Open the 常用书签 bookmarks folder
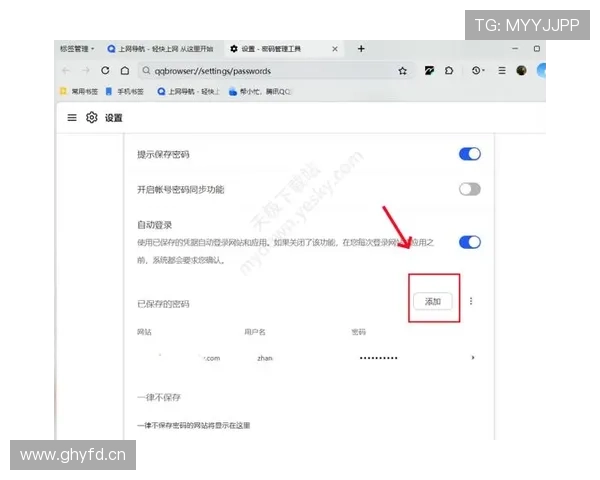600x480 pixels. [79, 91]
